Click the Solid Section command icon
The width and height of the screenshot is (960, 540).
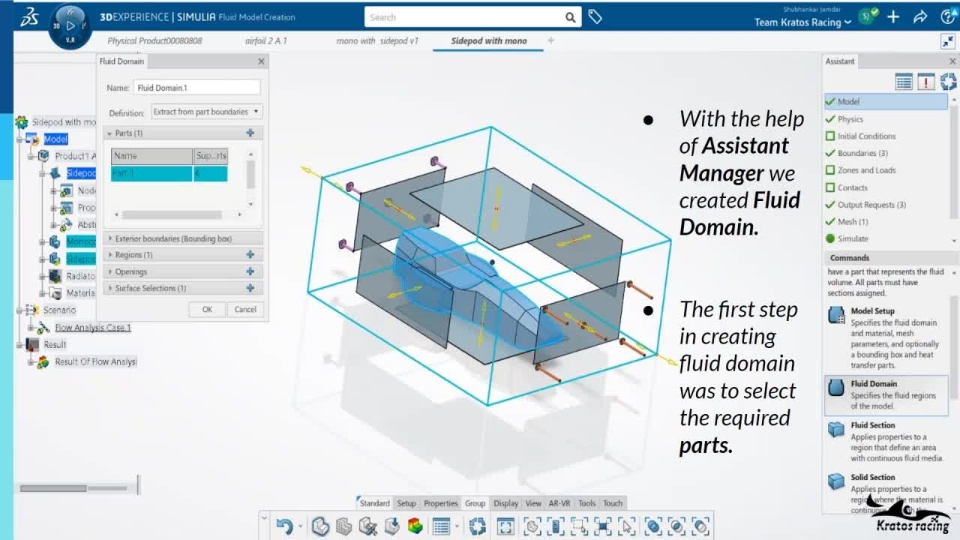836,481
